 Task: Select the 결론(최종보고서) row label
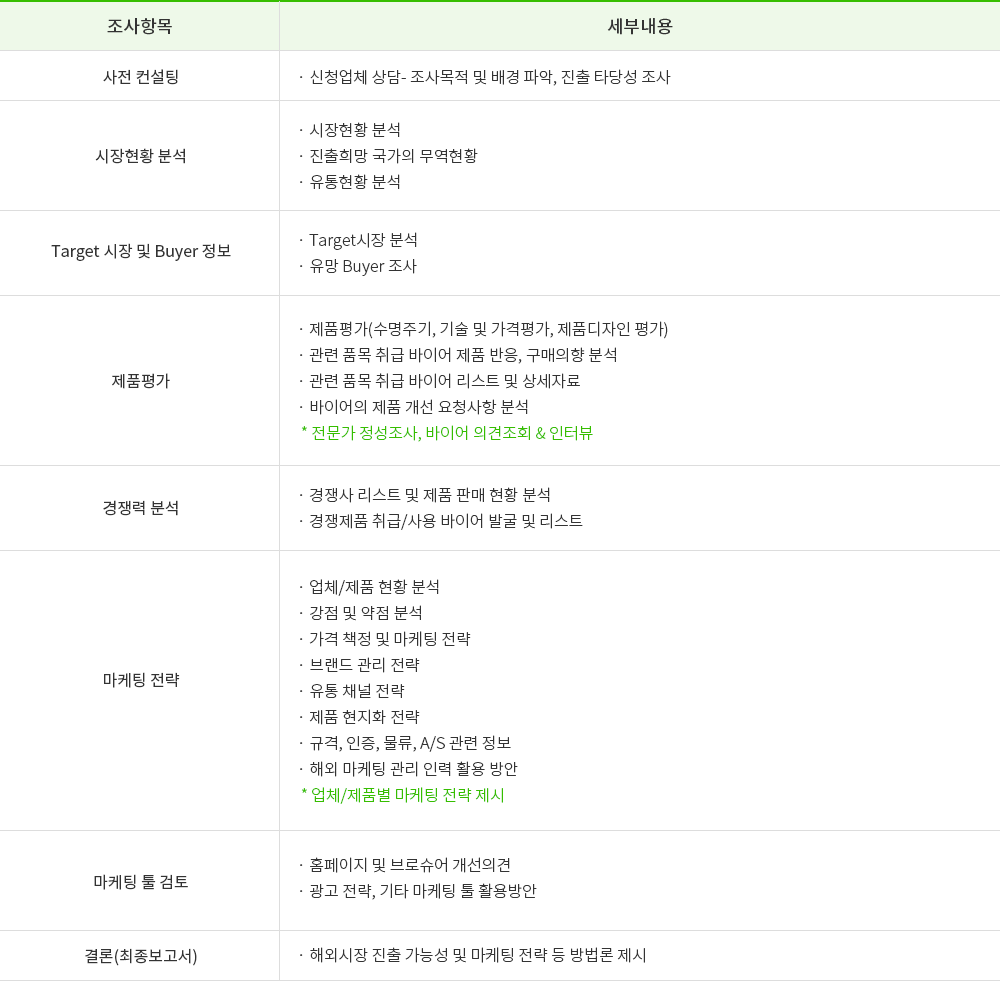point(140,955)
